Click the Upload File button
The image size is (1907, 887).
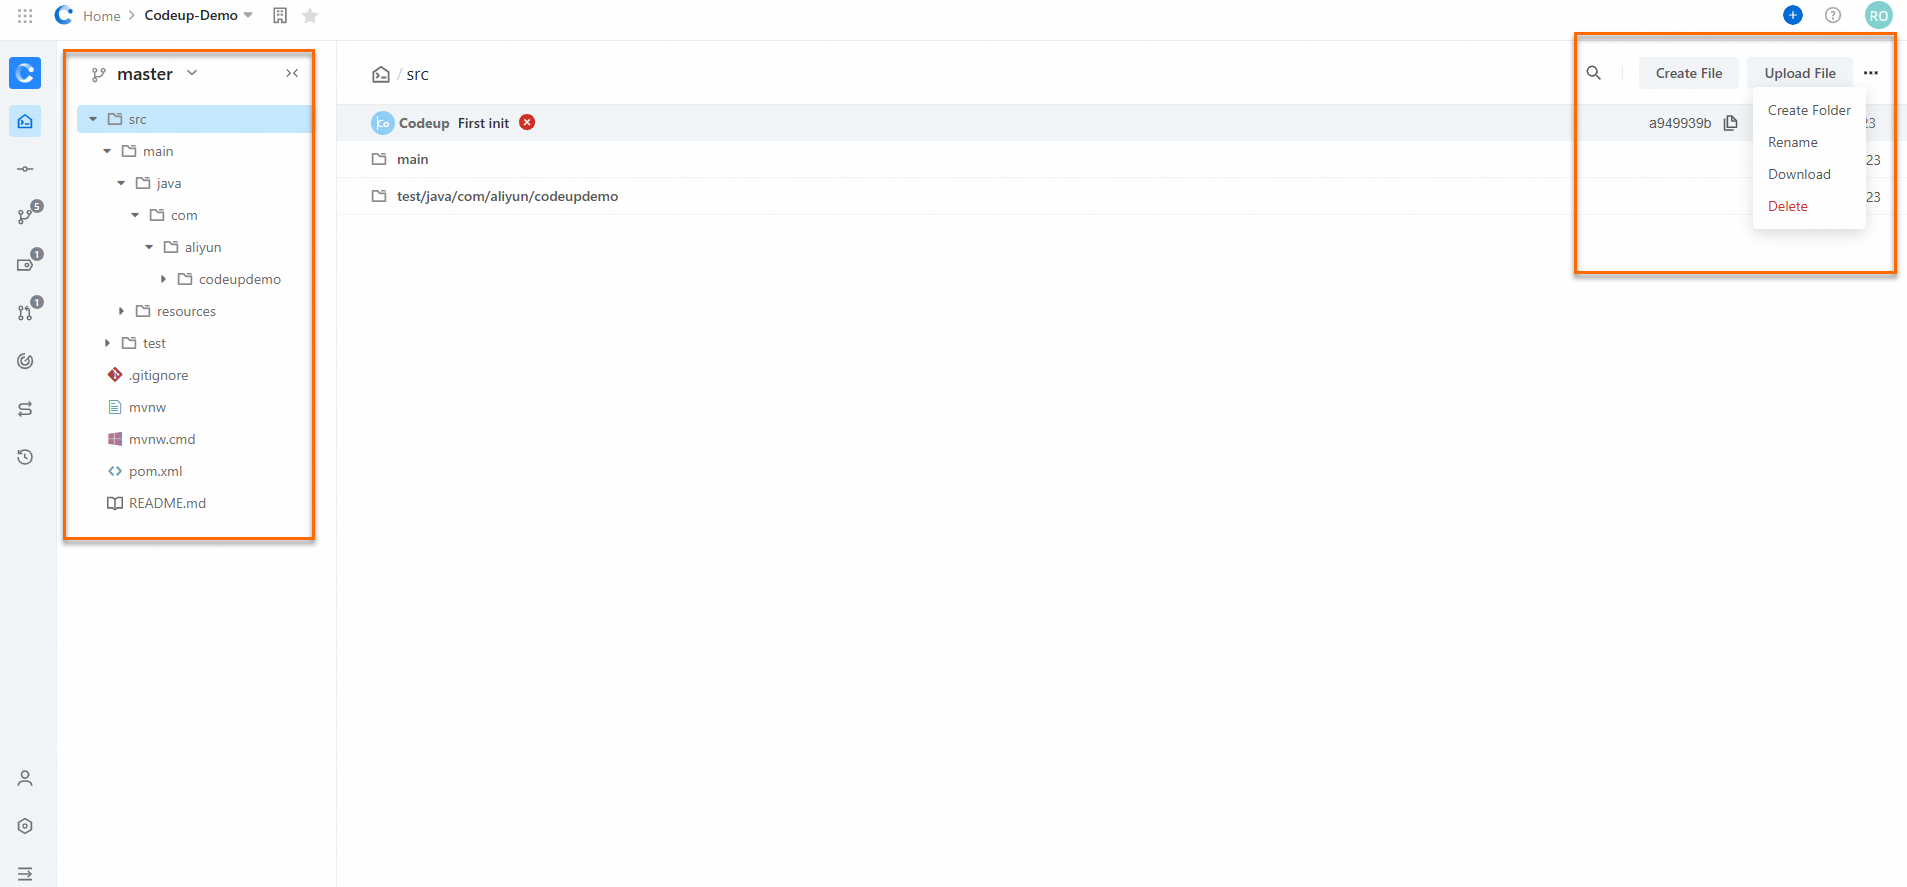pyautogui.click(x=1800, y=73)
